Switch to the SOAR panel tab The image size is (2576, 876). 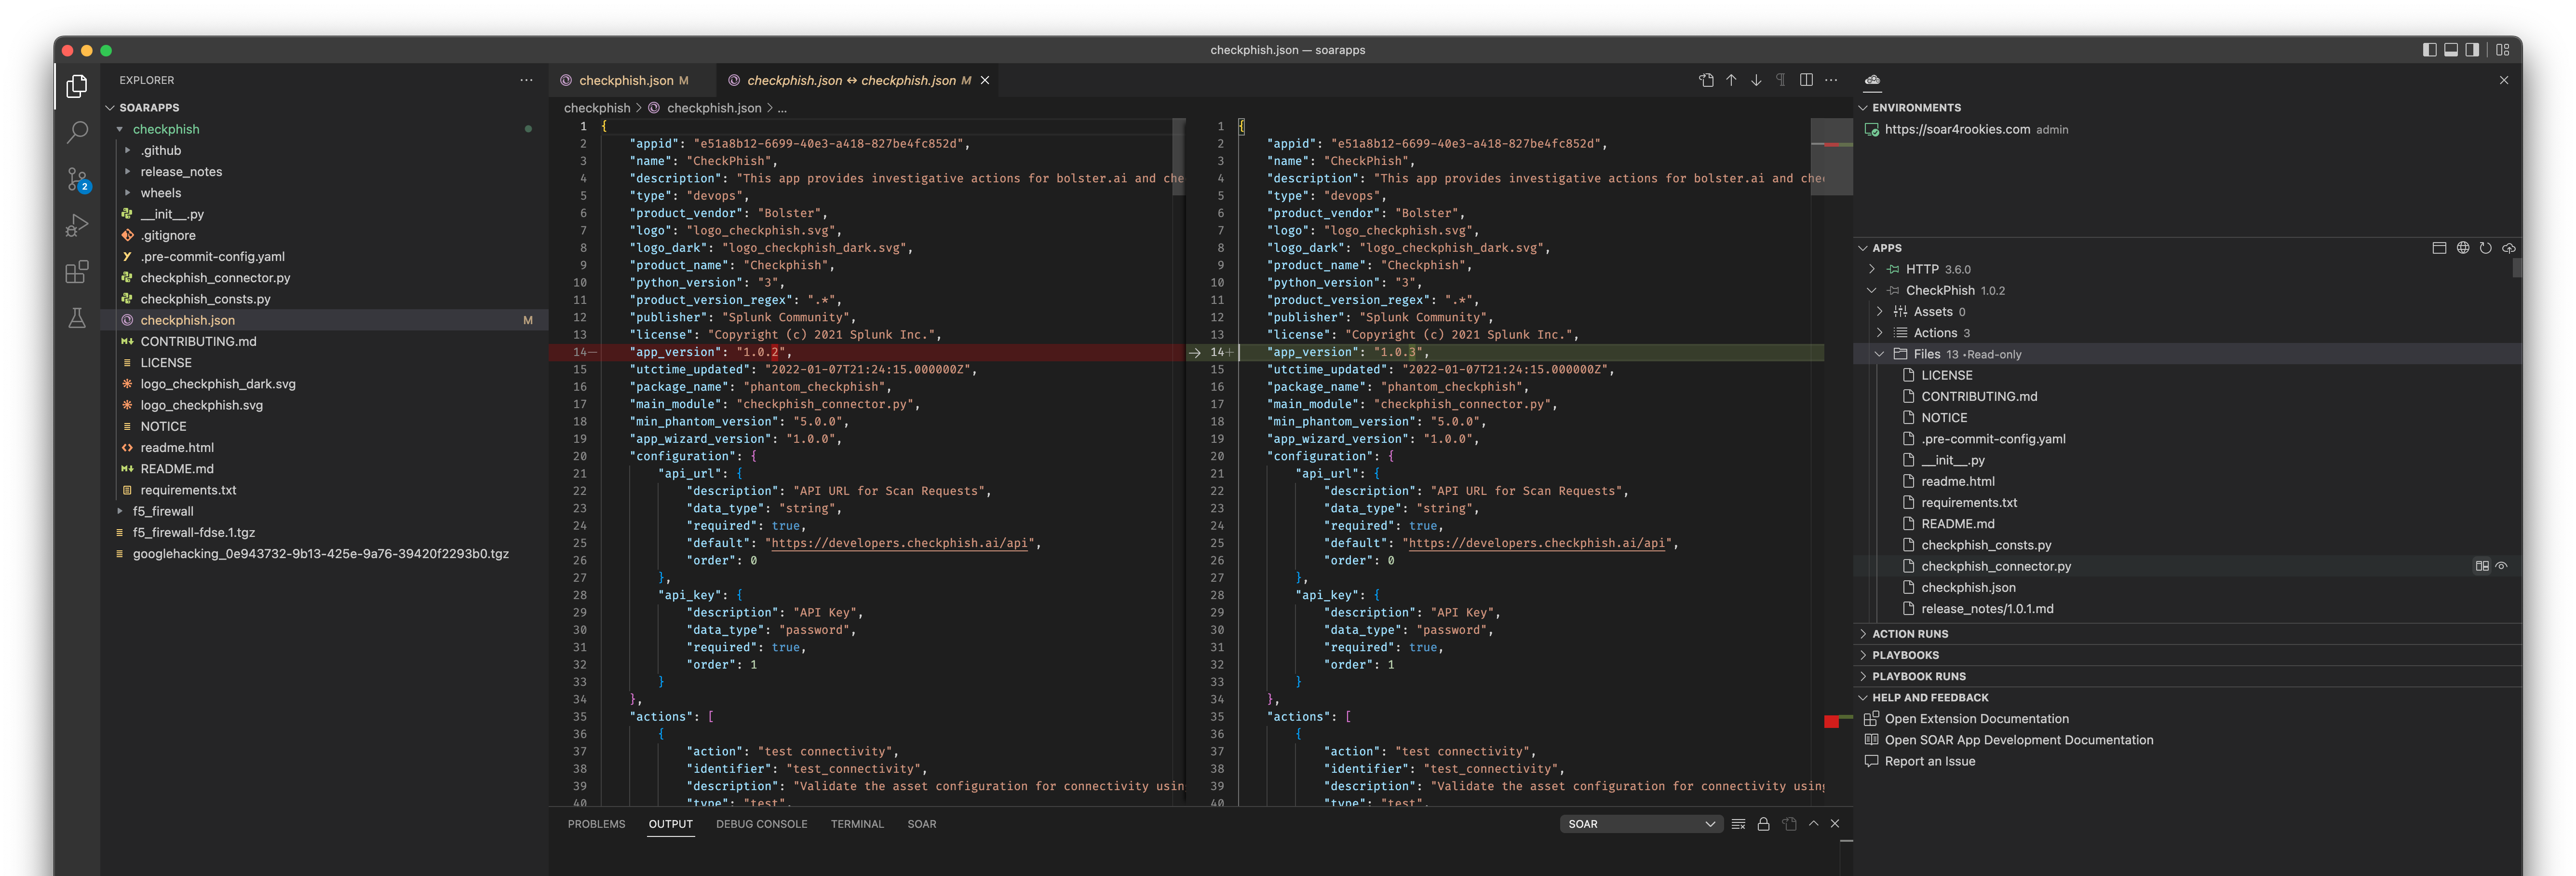point(922,824)
